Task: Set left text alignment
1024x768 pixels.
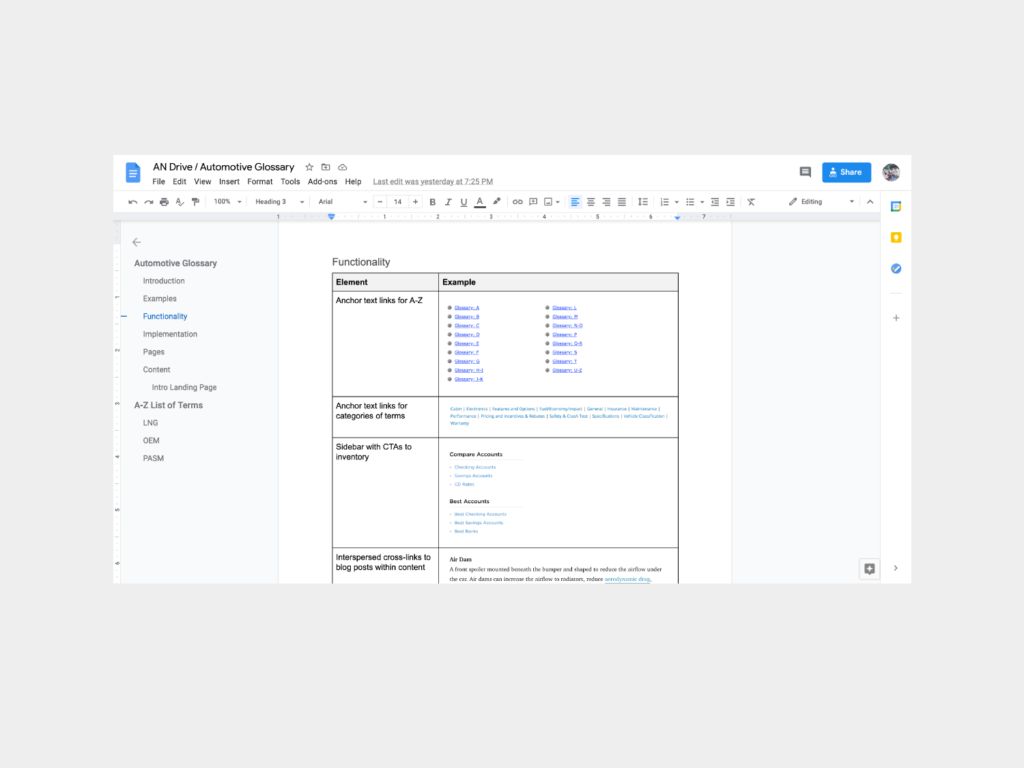Action: pos(575,202)
